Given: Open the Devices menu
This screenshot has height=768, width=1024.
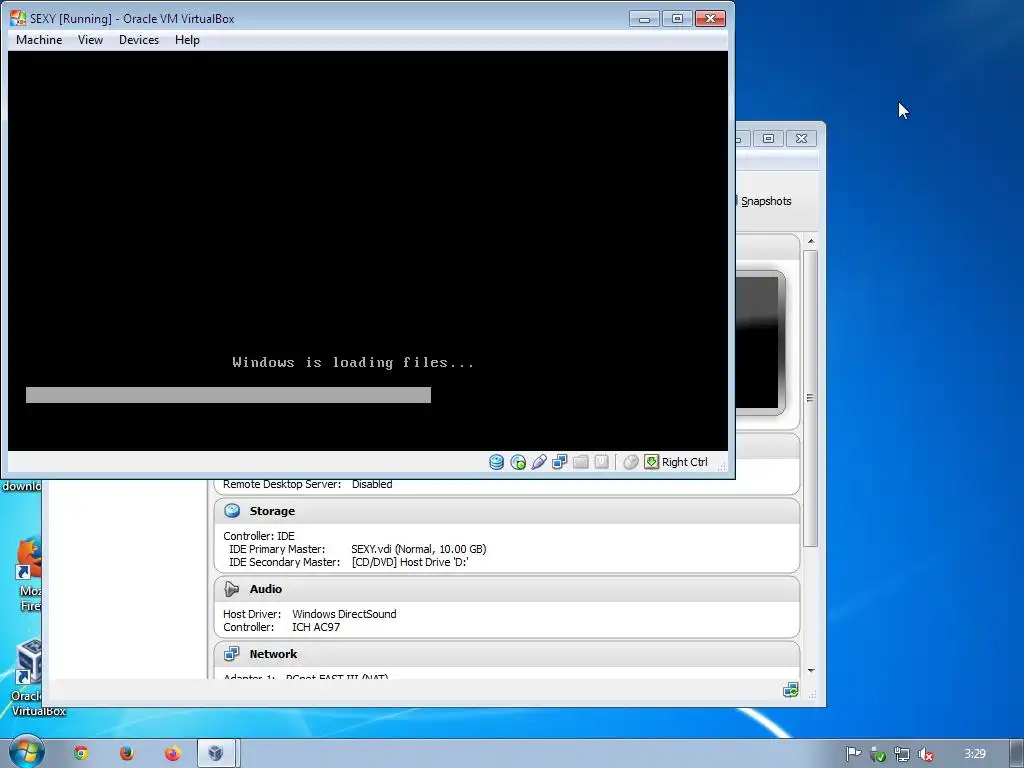Looking at the screenshot, I should click(138, 40).
